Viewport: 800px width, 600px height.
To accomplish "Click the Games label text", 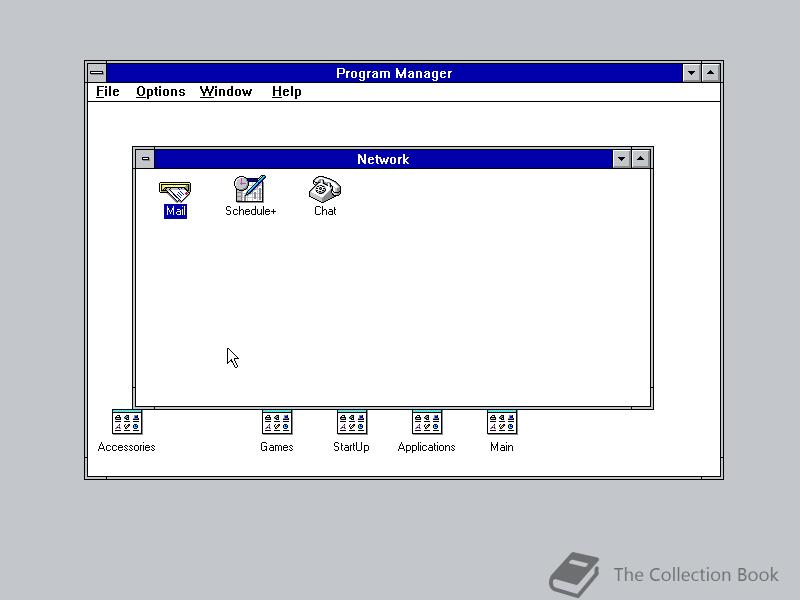I will (x=277, y=447).
